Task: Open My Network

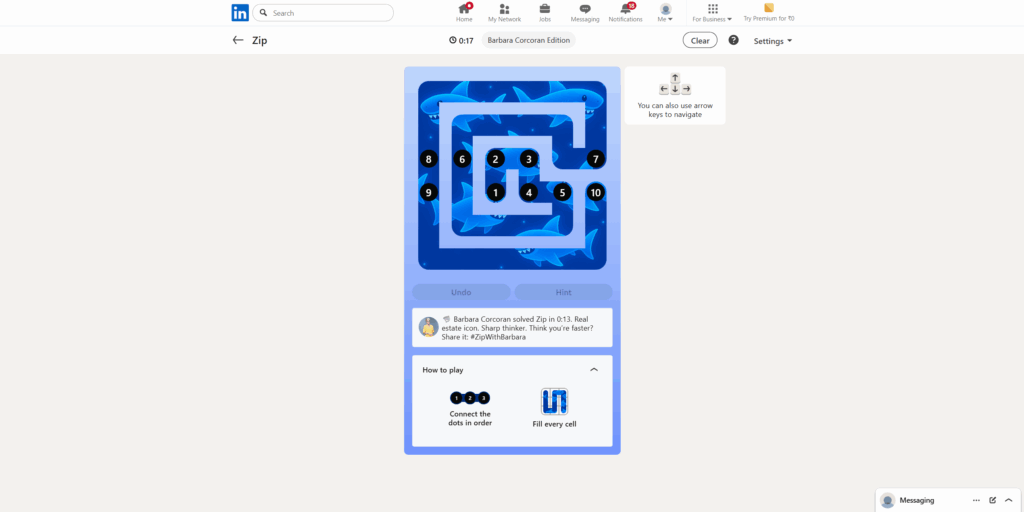Action: pos(504,12)
